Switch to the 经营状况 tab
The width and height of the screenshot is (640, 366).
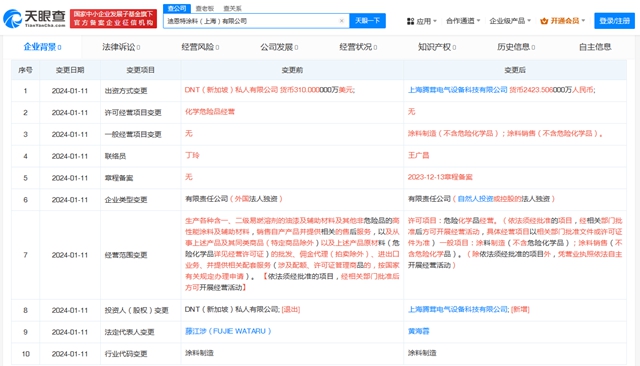coord(358,47)
